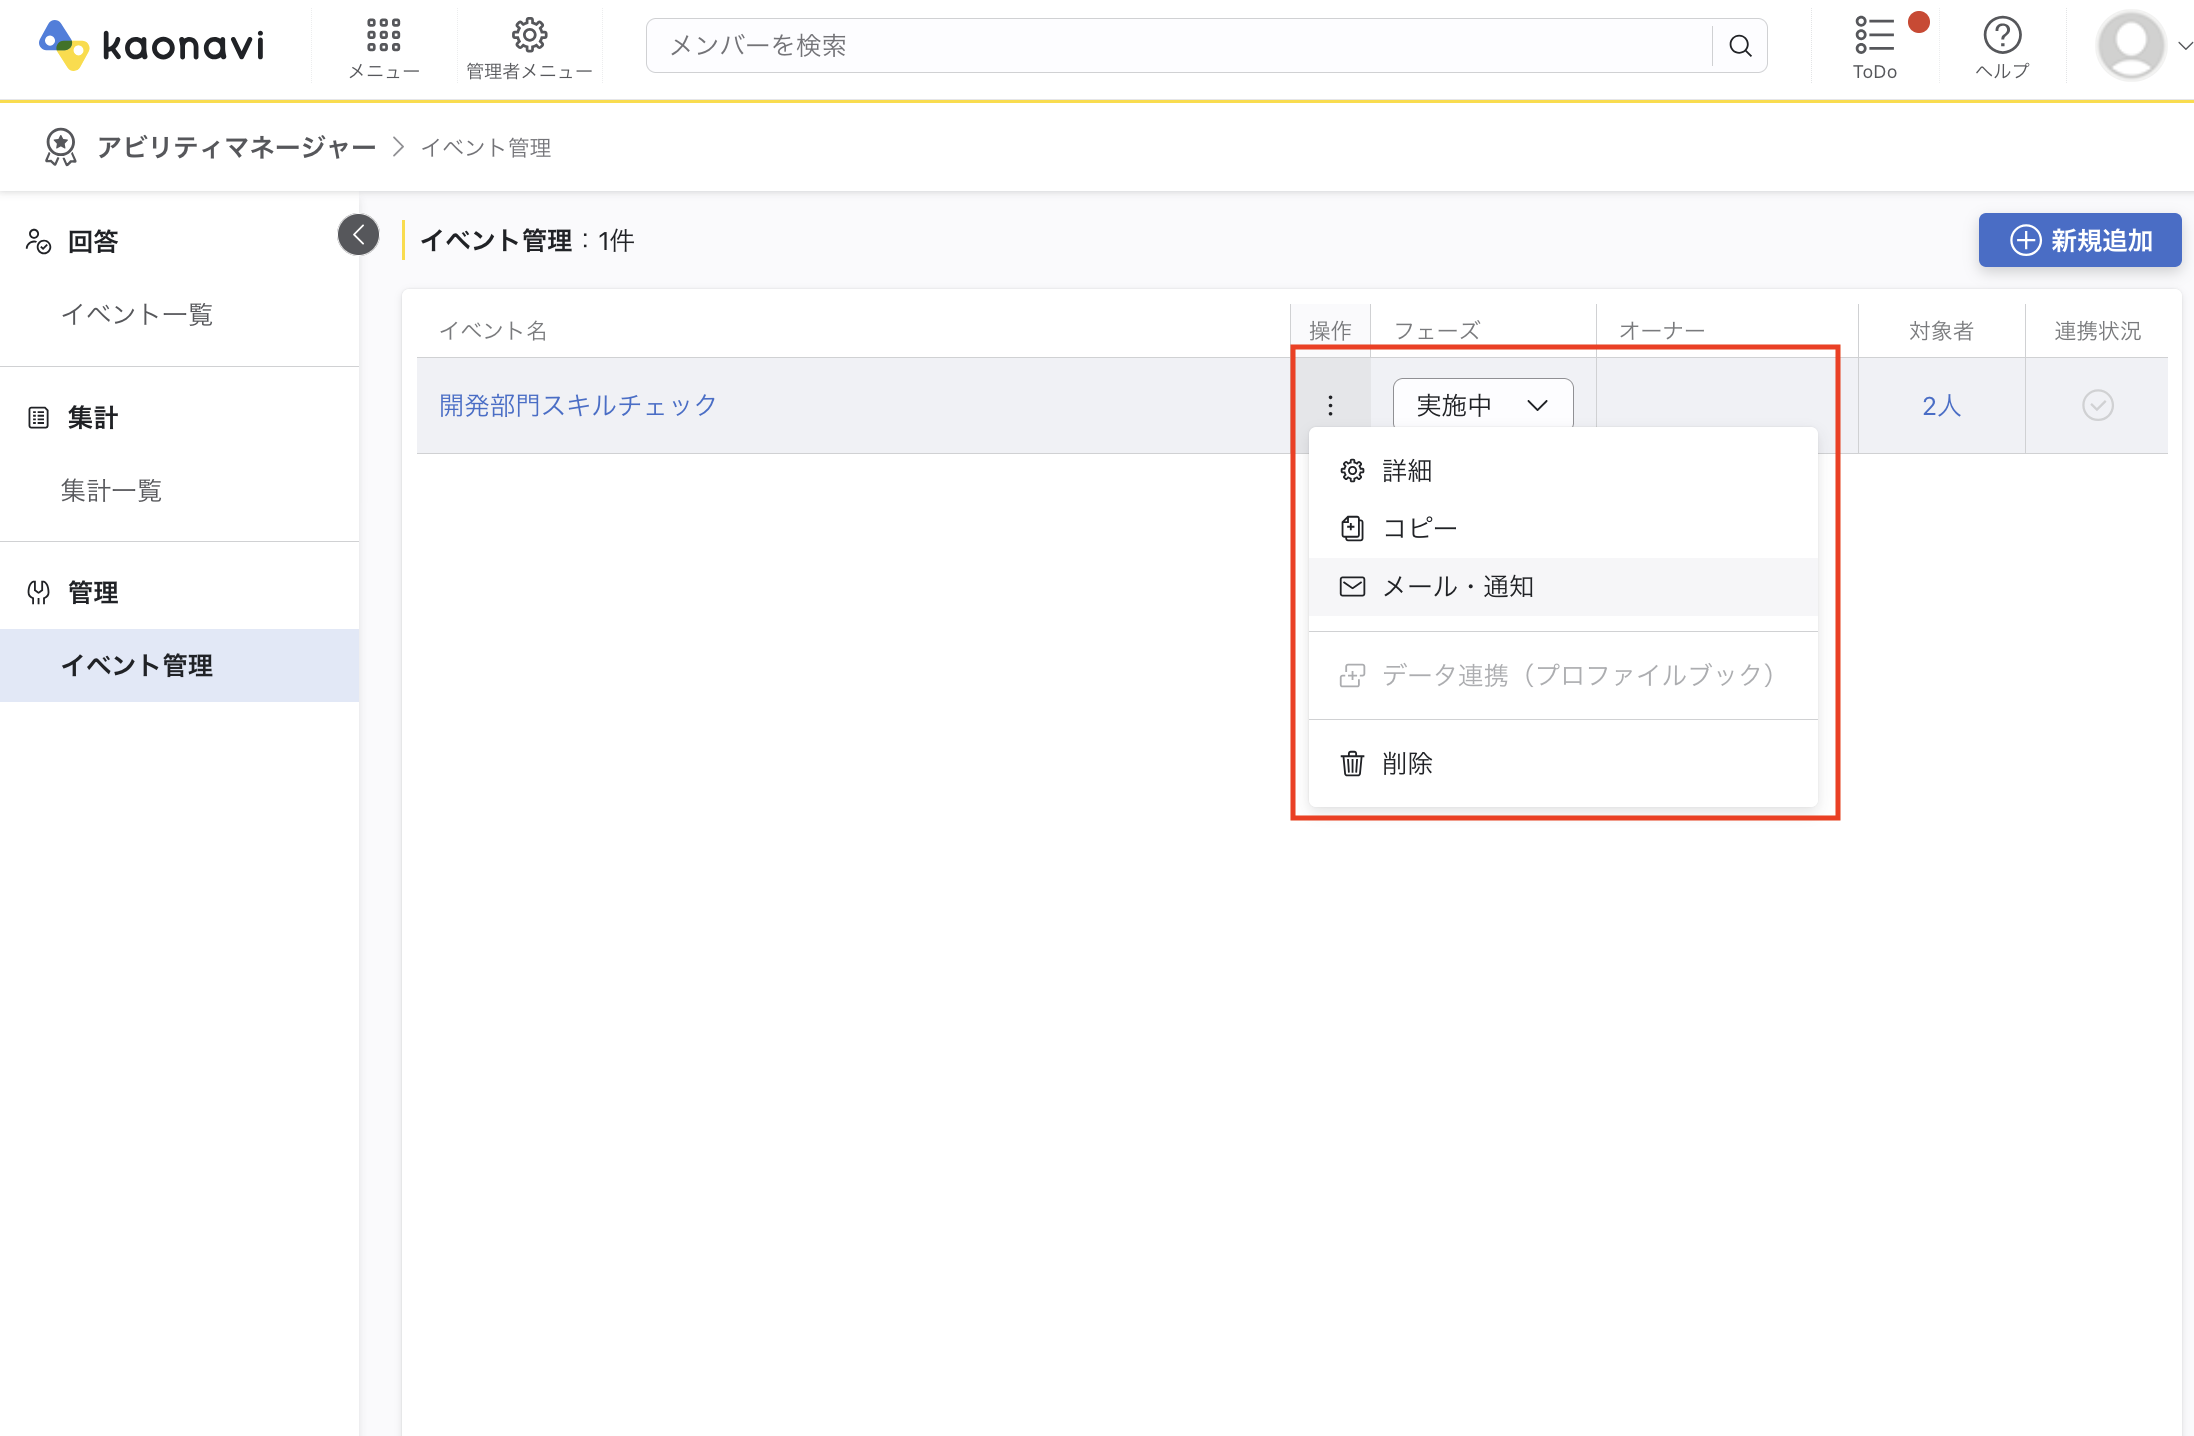Click the 集計 sidebar icon
The image size is (2194, 1436).
click(38, 417)
